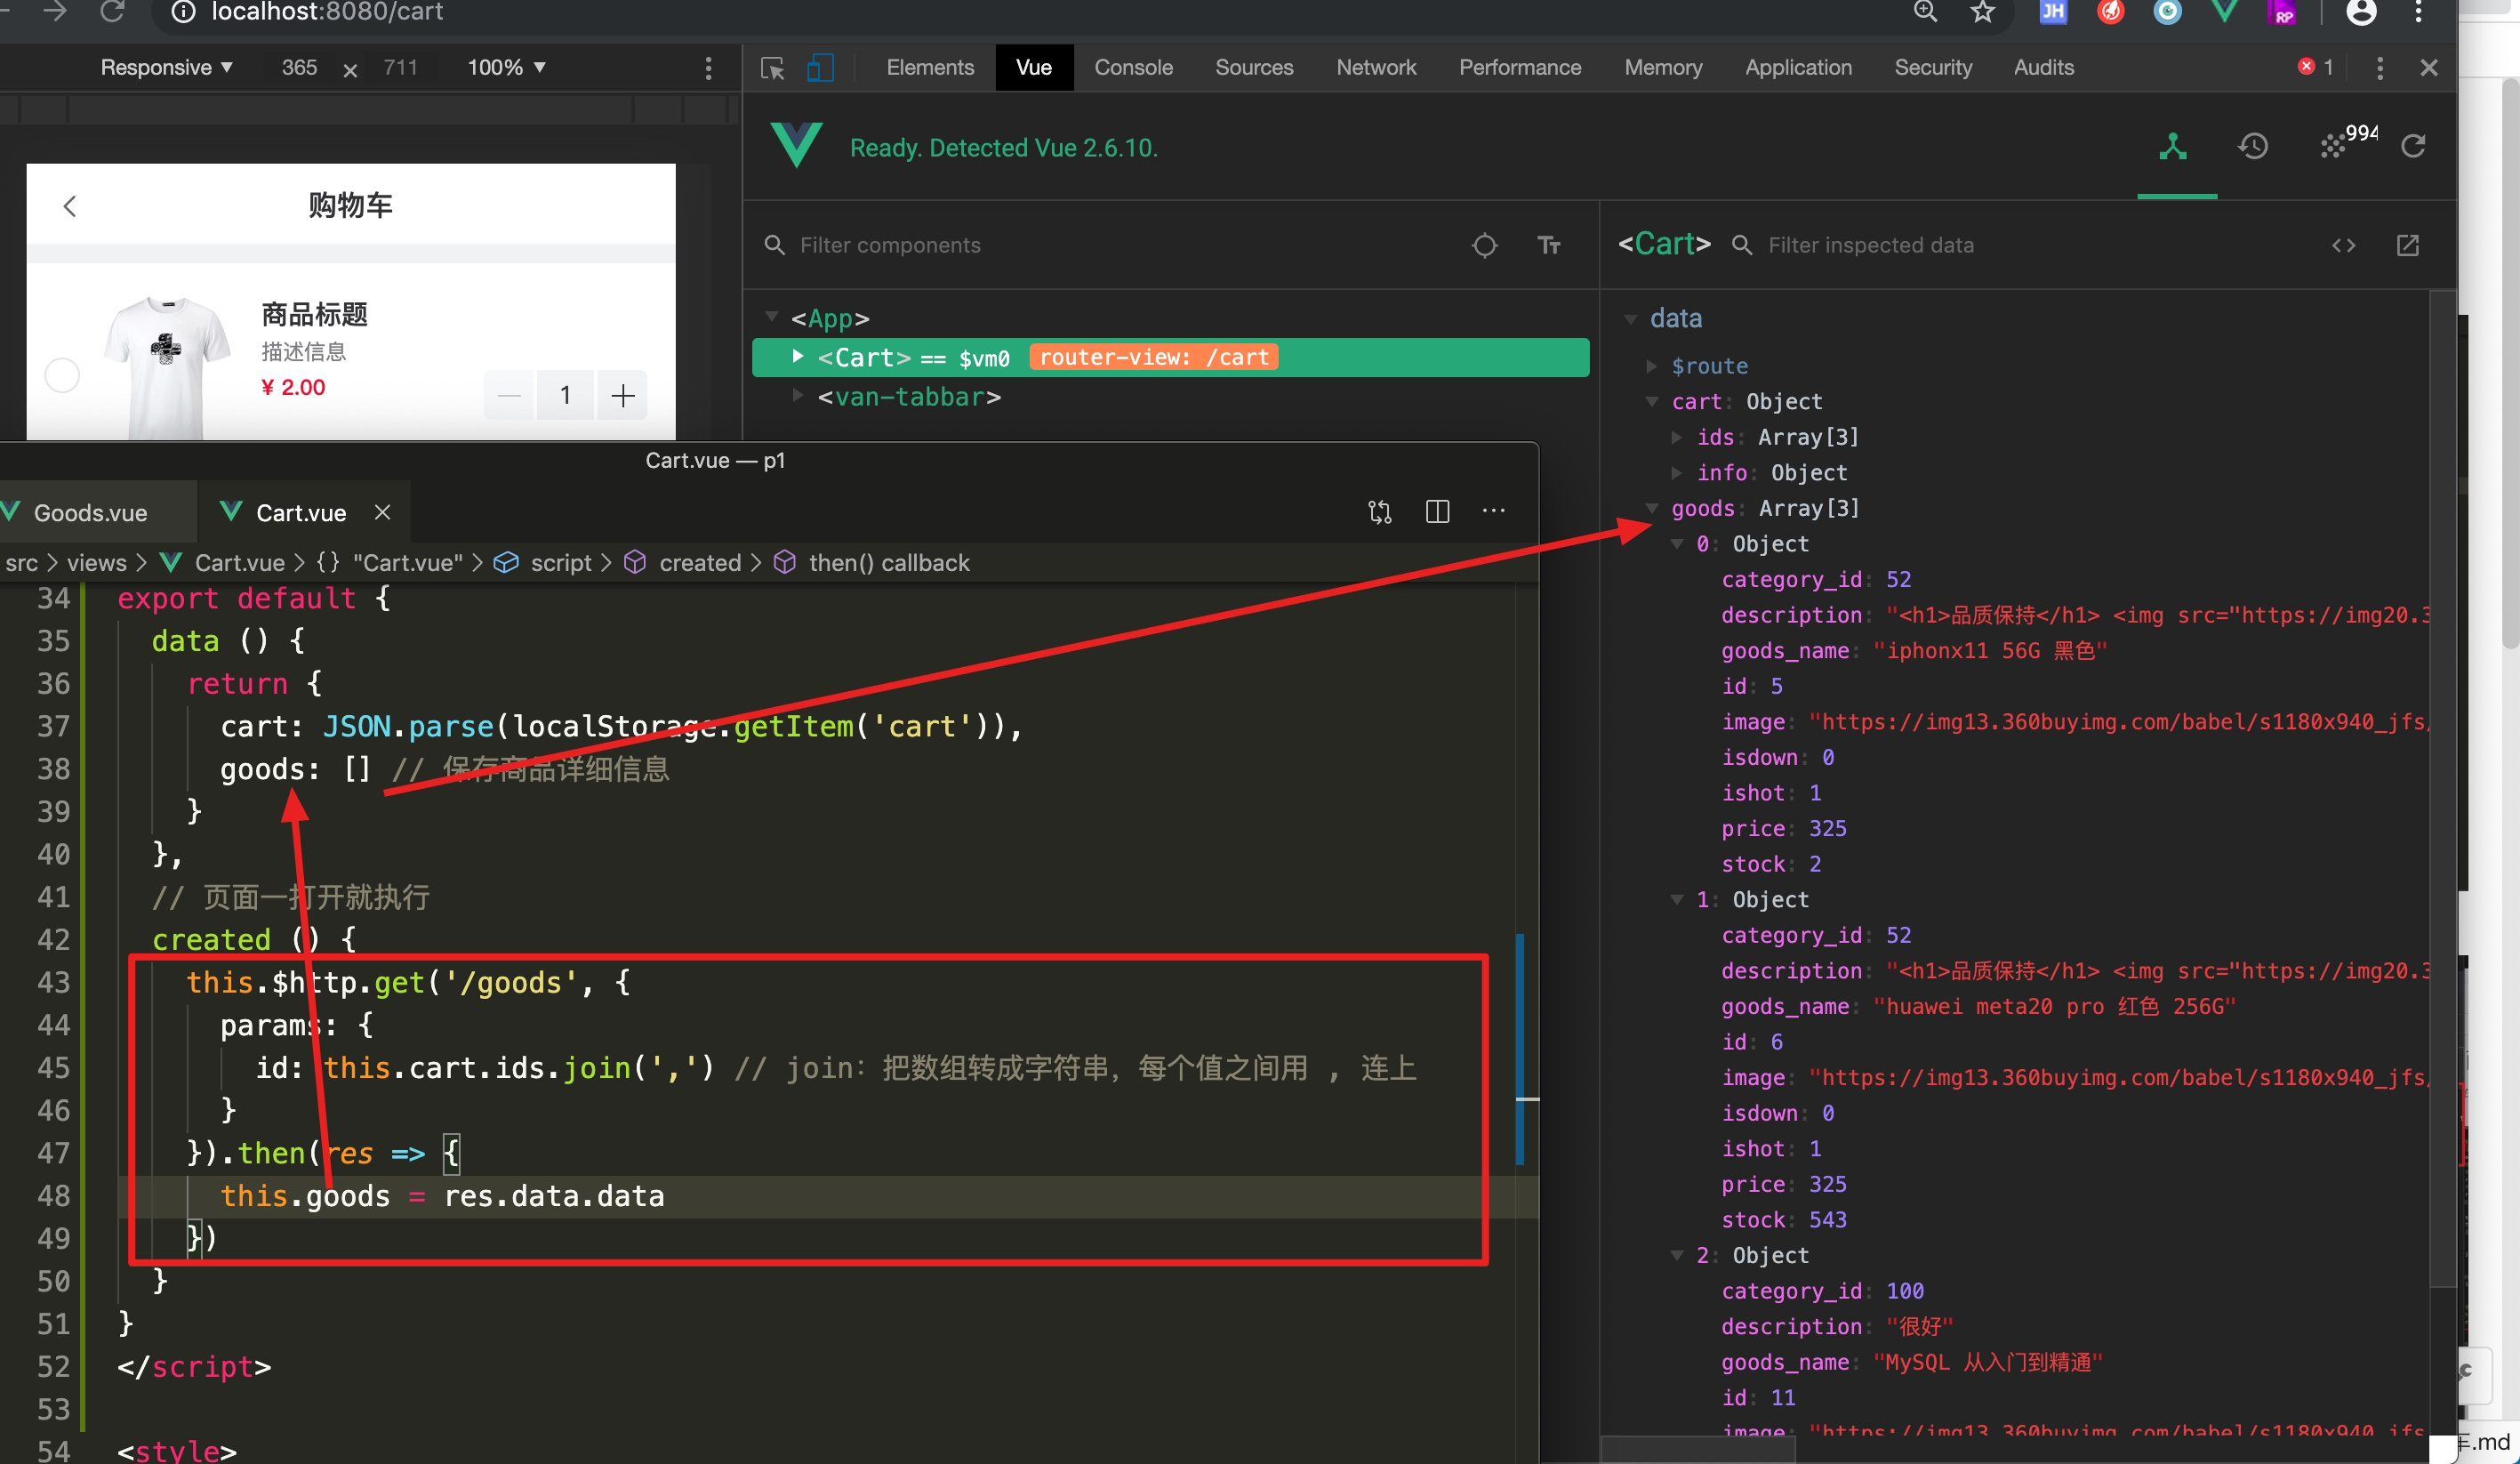The height and width of the screenshot is (1464, 2520).
Task: Click the then() callback breadcrumb
Action: [x=889, y=562]
